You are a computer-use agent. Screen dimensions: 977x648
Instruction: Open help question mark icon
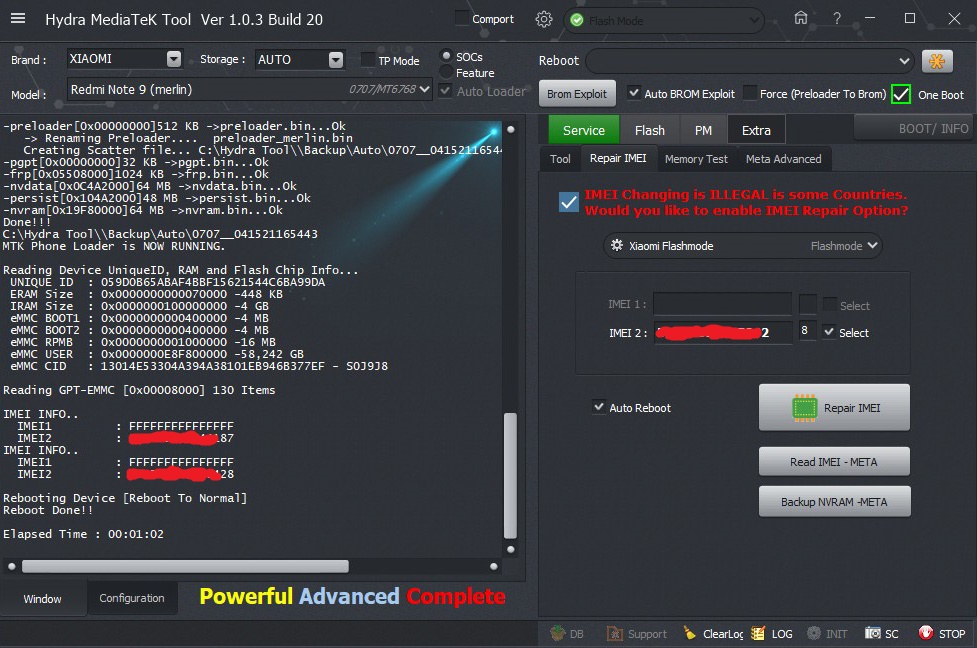[x=837, y=19]
